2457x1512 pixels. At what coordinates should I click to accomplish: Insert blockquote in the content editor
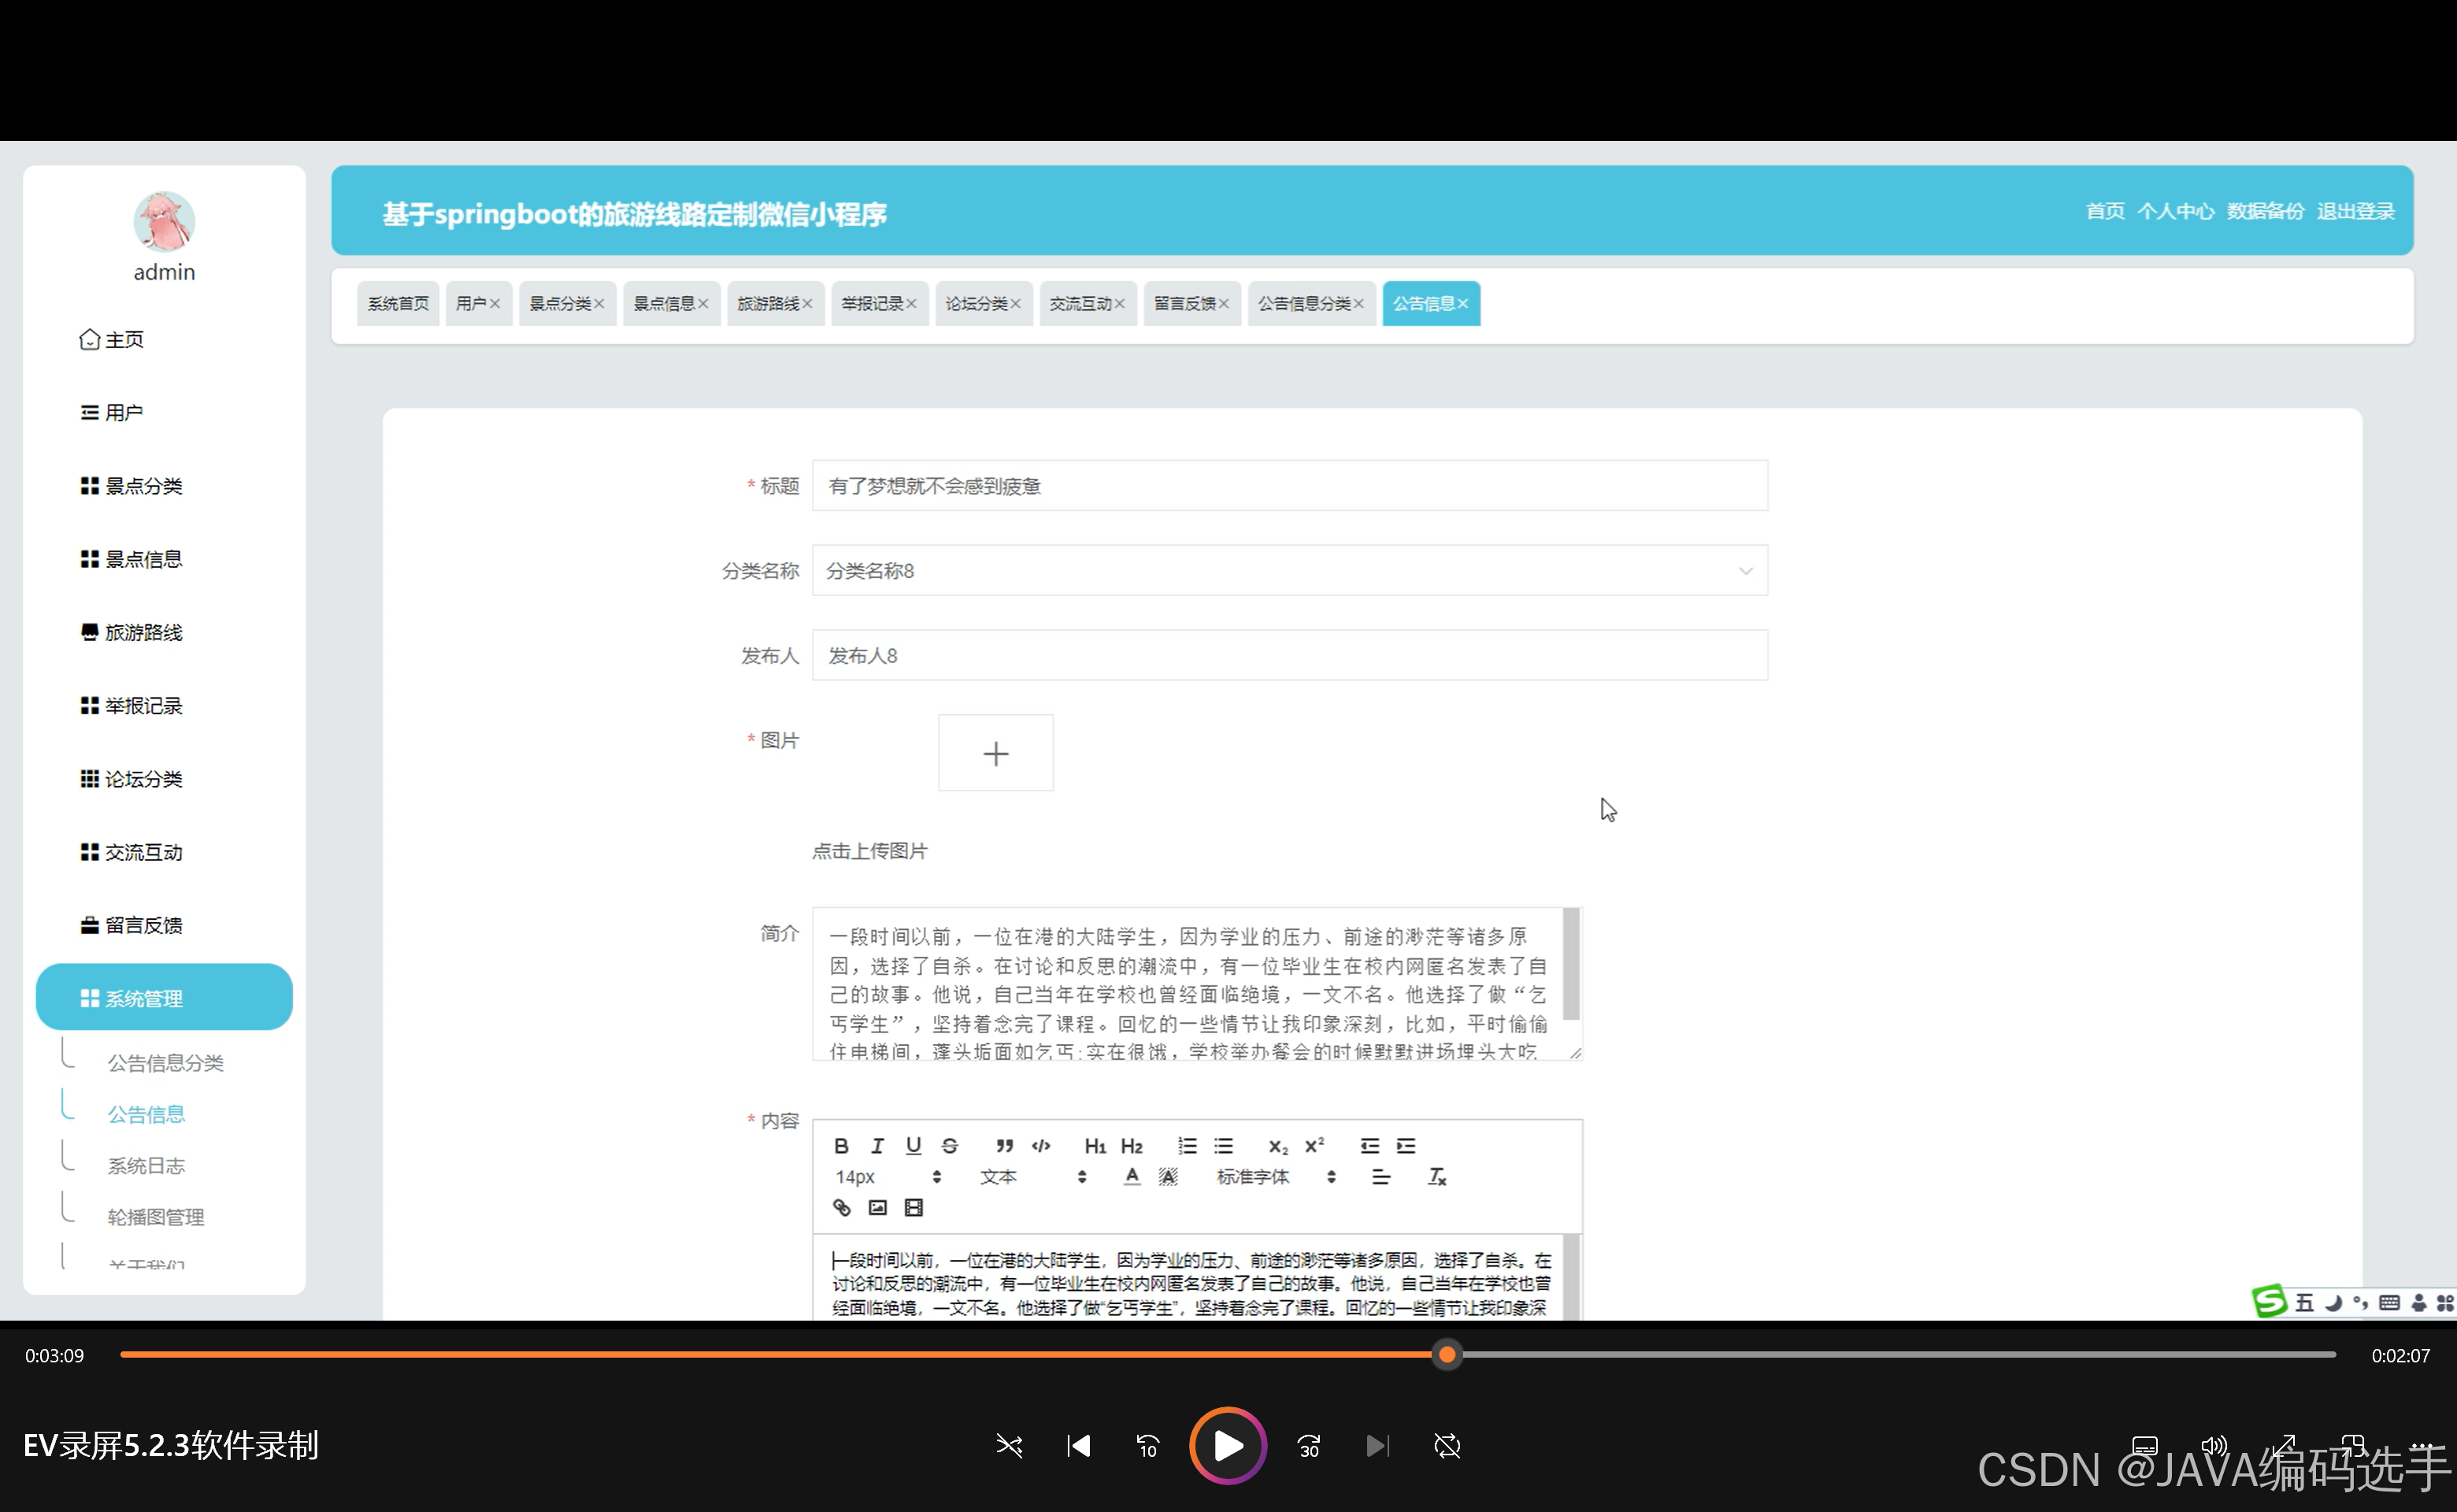coord(1004,1146)
